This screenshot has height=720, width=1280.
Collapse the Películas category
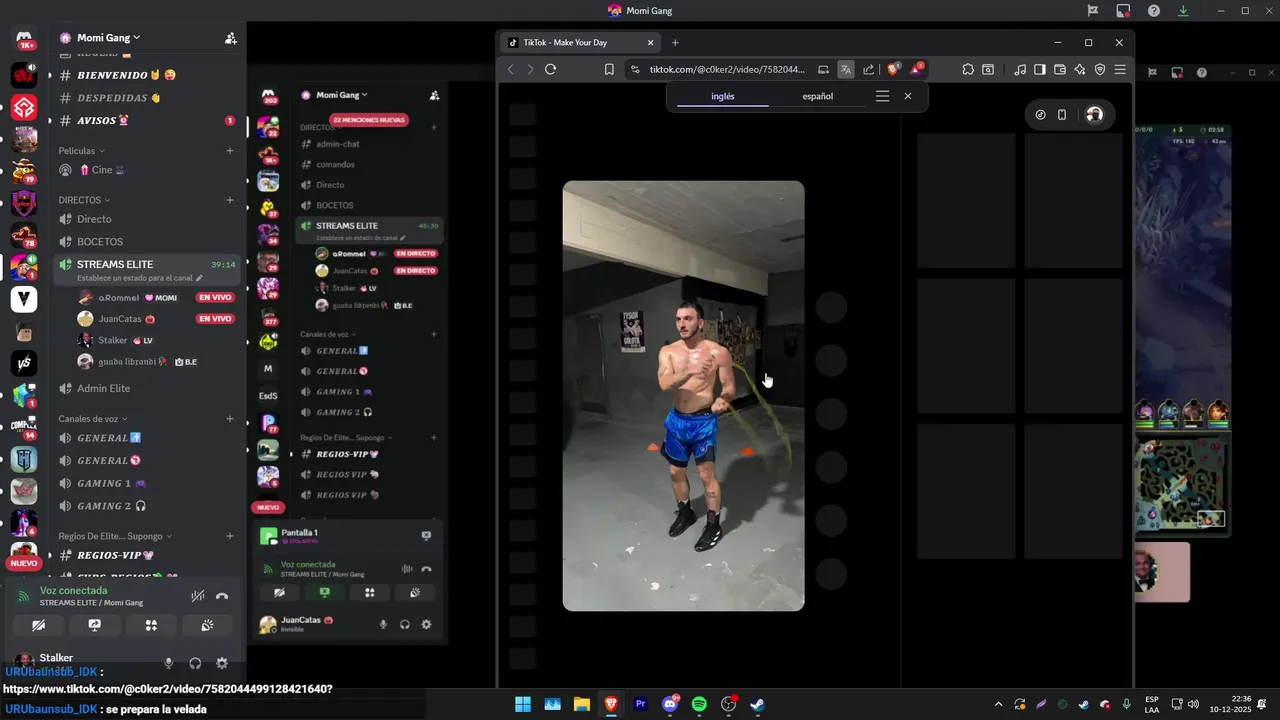point(81,151)
